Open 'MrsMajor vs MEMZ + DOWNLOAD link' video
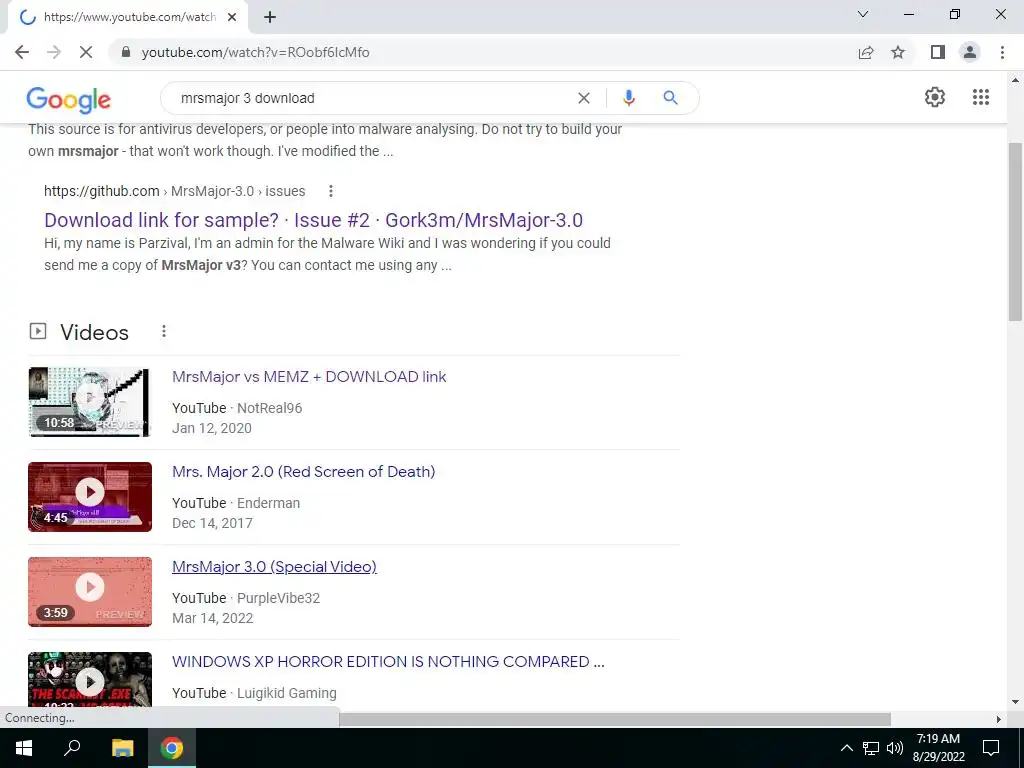 click(309, 377)
